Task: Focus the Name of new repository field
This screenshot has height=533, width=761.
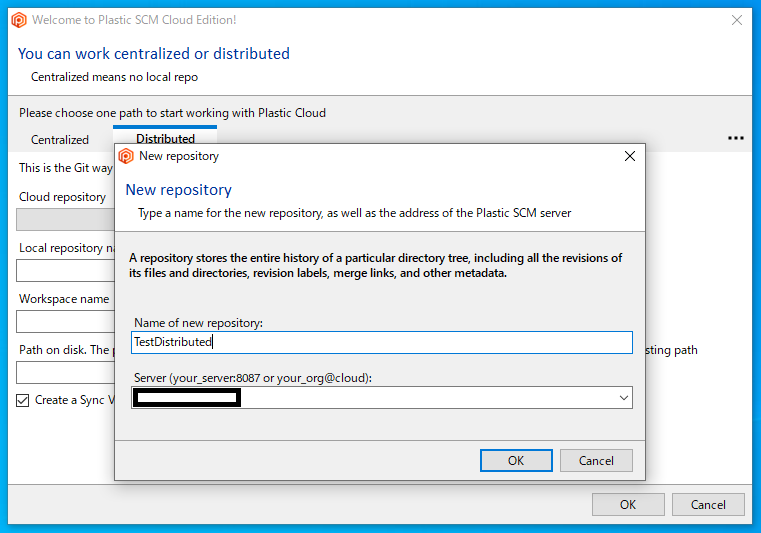Action: tap(381, 342)
